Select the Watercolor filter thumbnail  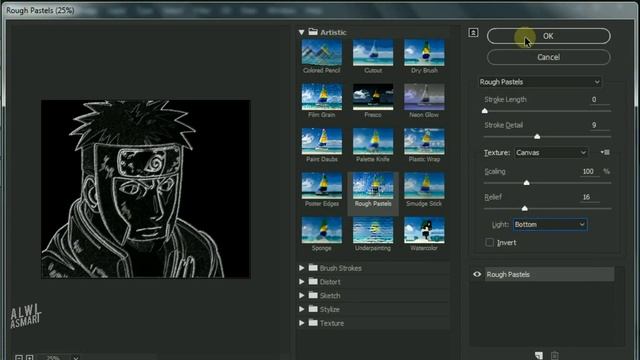click(x=424, y=230)
